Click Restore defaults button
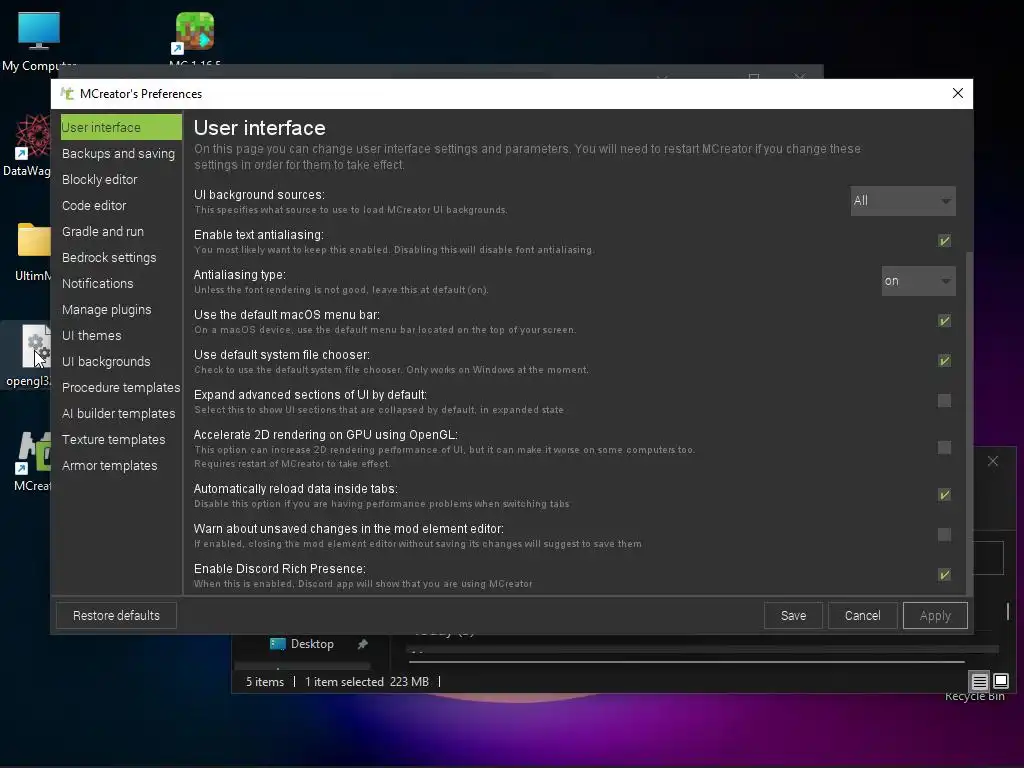Screen dimensions: 1024x768 pos(116,616)
